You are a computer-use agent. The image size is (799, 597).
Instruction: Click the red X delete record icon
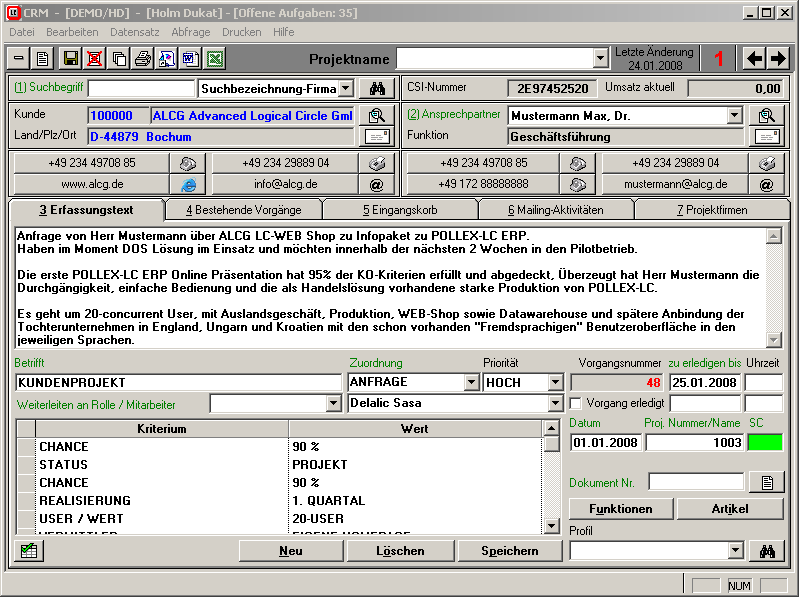coord(94,58)
